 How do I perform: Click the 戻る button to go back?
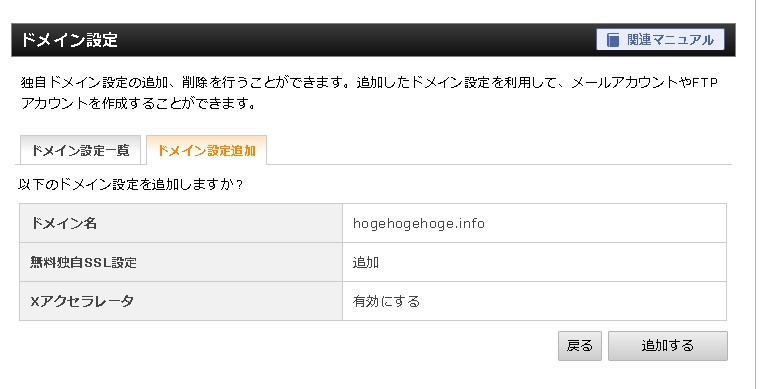pyautogui.click(x=580, y=346)
